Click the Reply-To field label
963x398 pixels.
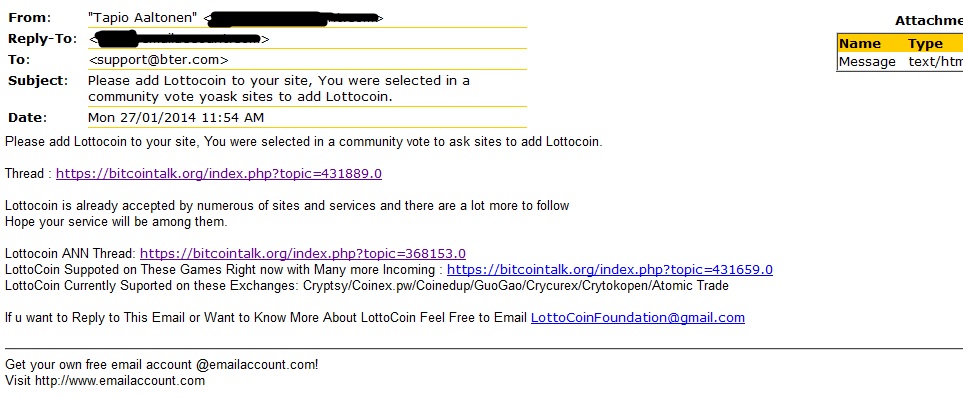pyautogui.click(x=42, y=39)
